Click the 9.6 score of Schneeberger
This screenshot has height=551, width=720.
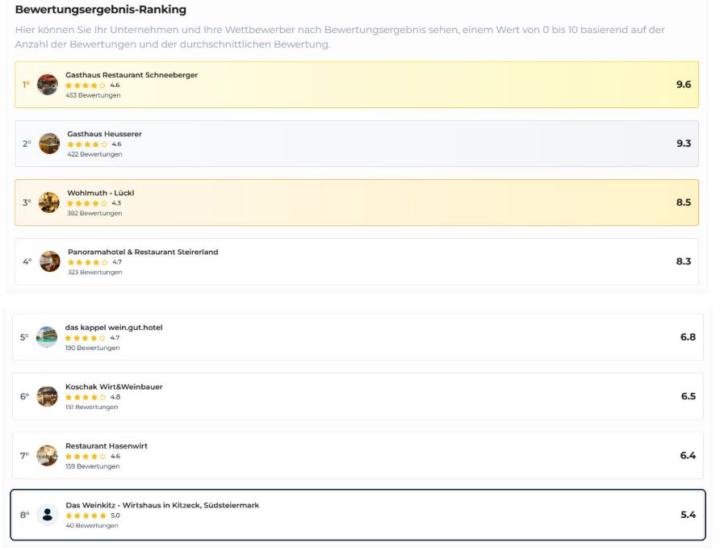[683, 84]
